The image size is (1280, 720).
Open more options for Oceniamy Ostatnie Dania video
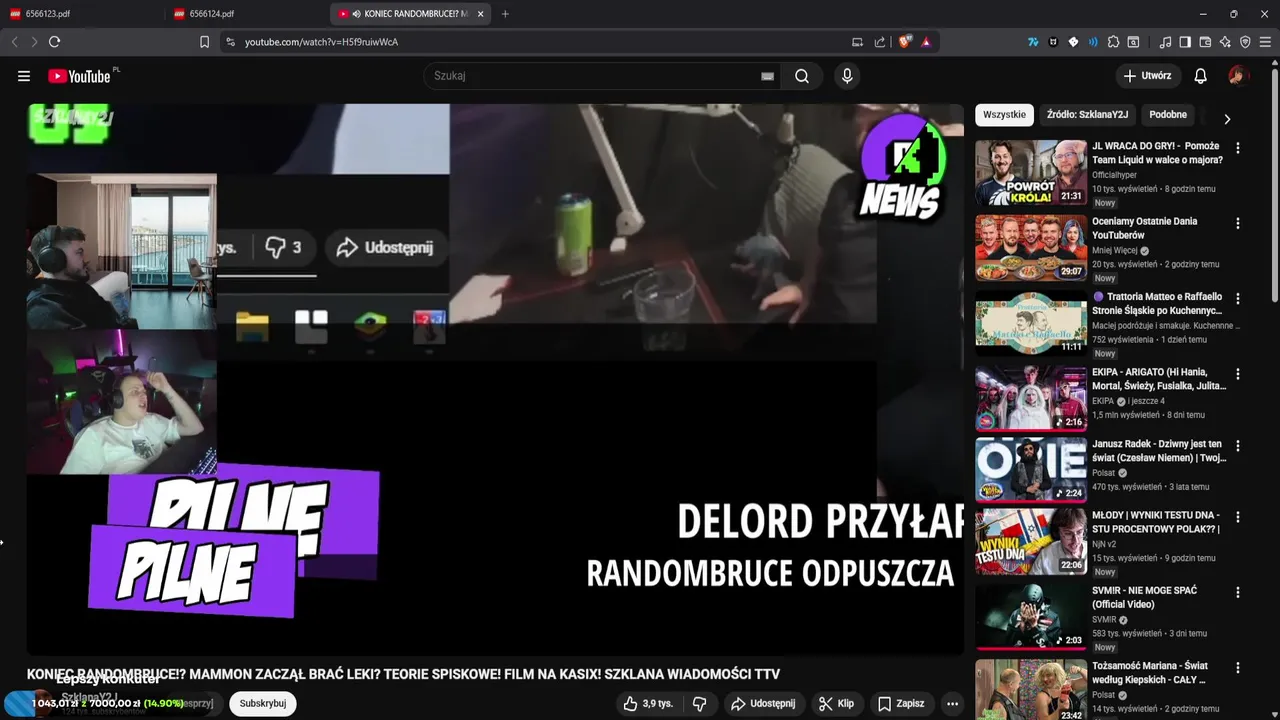[x=1238, y=223]
